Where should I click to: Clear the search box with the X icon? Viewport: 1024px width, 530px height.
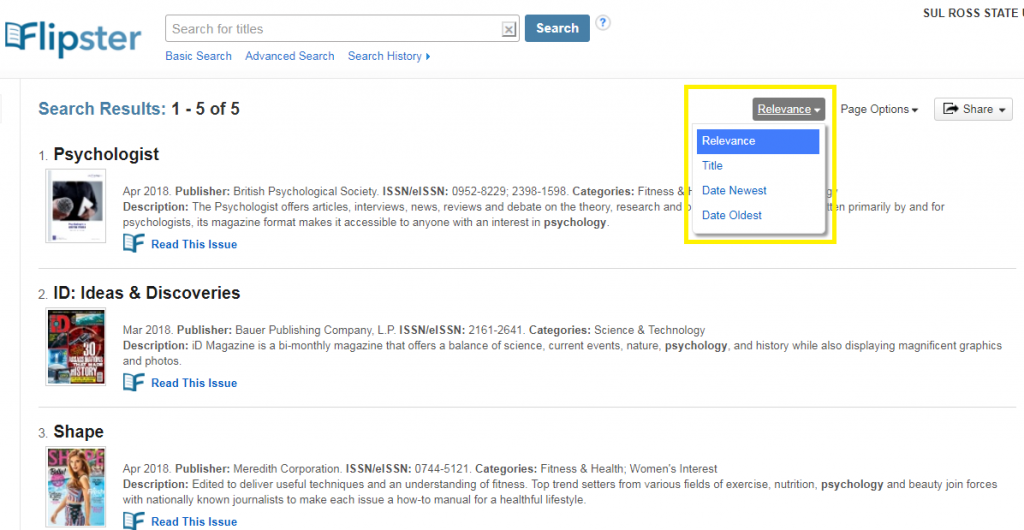coord(509,29)
